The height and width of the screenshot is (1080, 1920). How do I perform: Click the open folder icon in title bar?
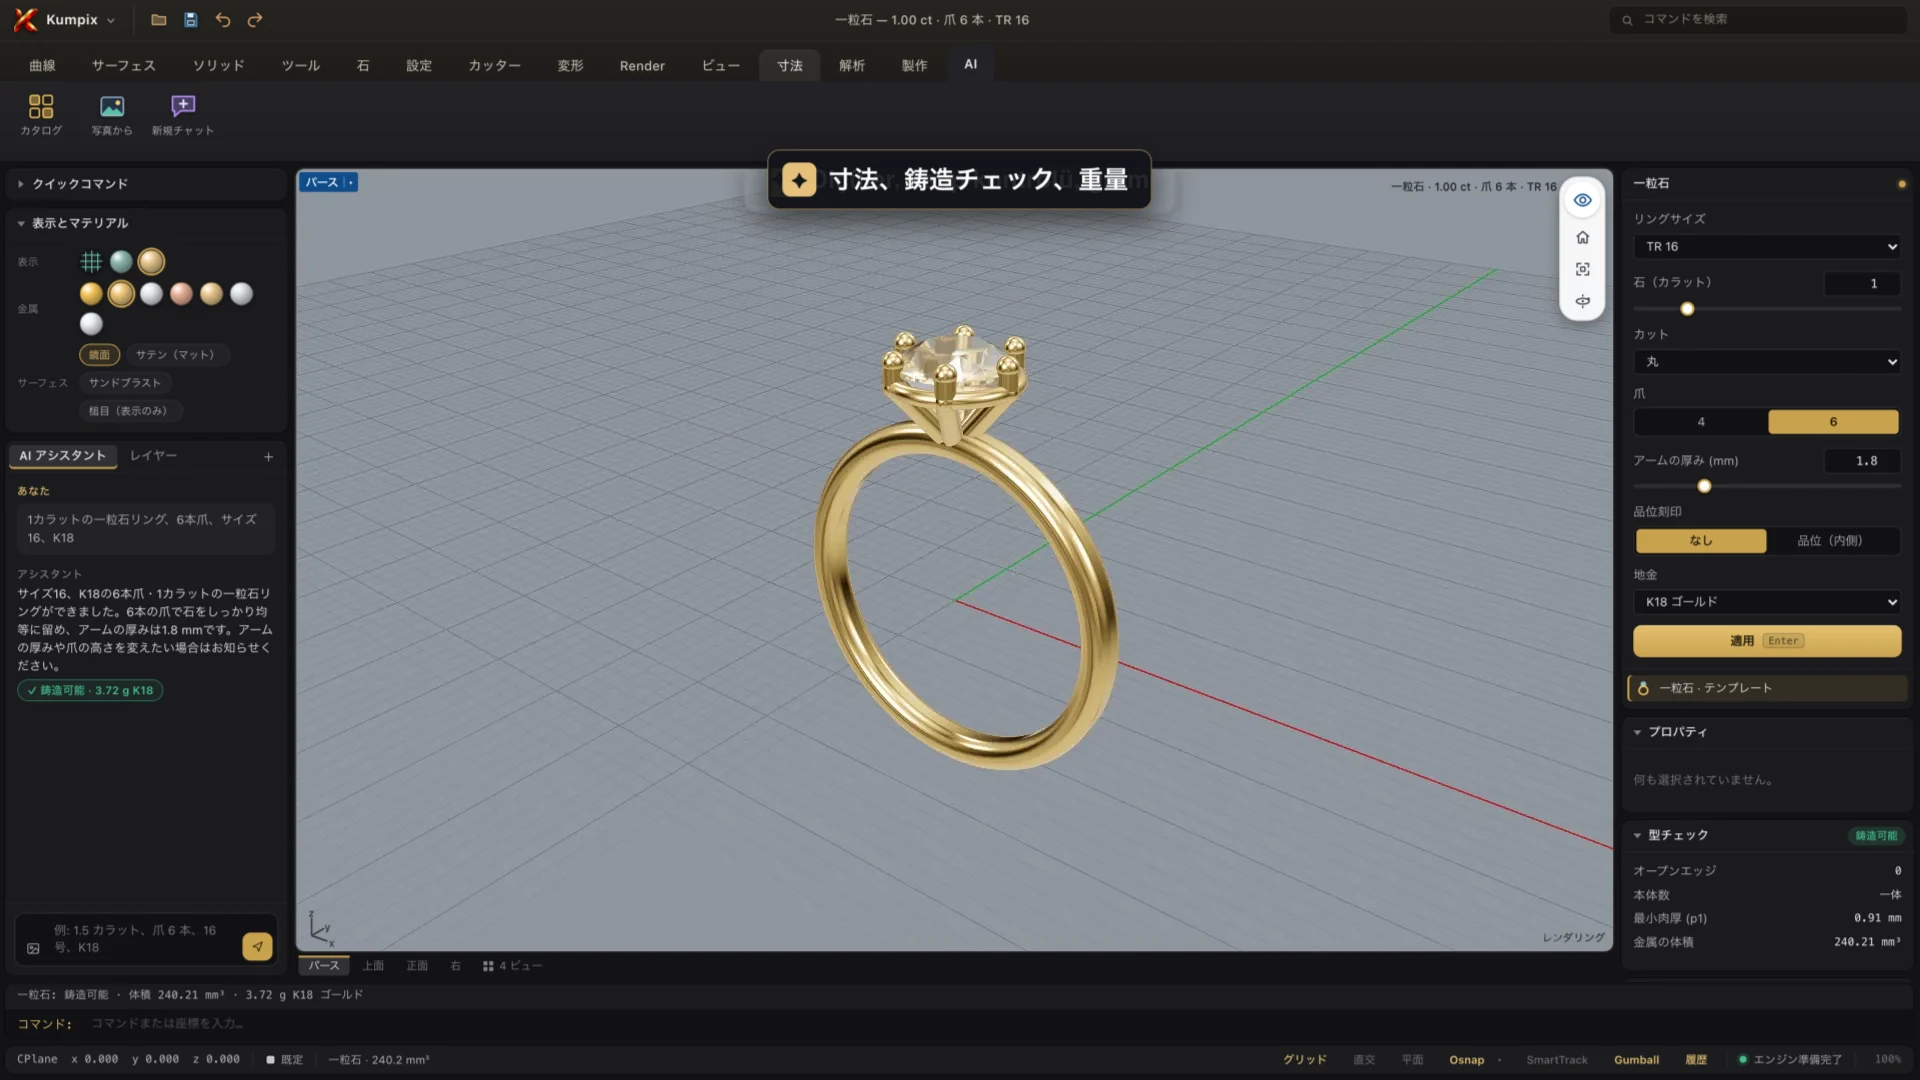(158, 19)
